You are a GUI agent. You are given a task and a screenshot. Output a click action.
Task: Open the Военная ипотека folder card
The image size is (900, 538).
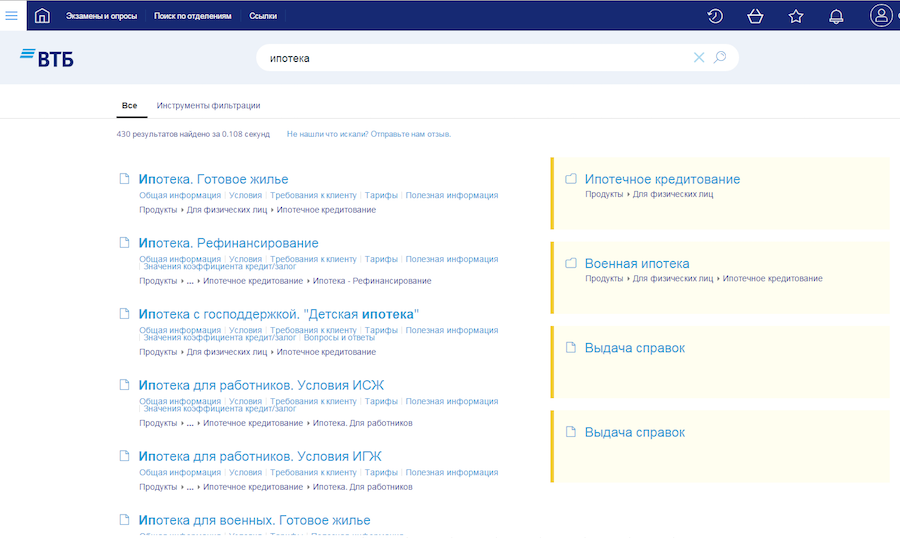pyautogui.click(x=636, y=264)
